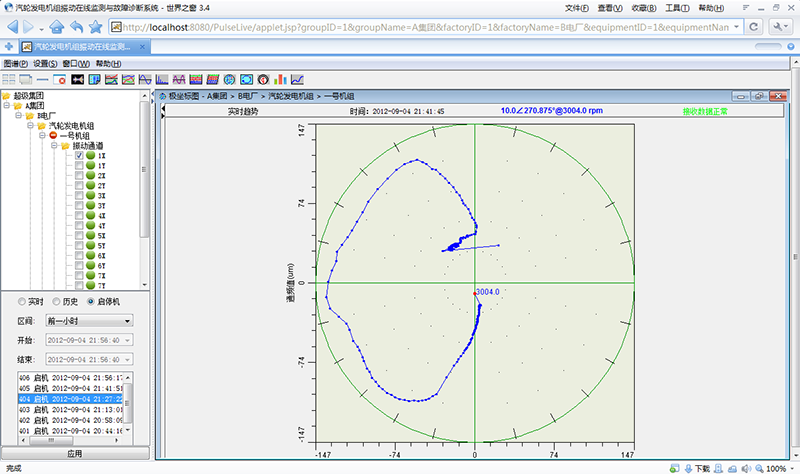Click the speaker volume icon in status bar
The height and width of the screenshot is (474, 800).
[x=746, y=468]
